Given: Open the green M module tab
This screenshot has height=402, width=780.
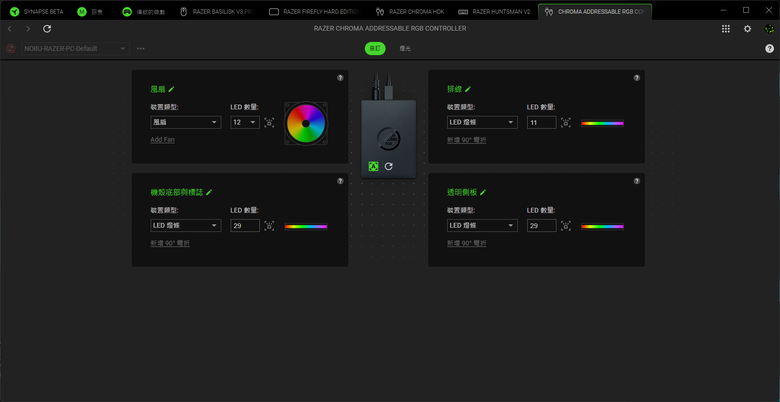Looking at the screenshot, I should point(88,11).
